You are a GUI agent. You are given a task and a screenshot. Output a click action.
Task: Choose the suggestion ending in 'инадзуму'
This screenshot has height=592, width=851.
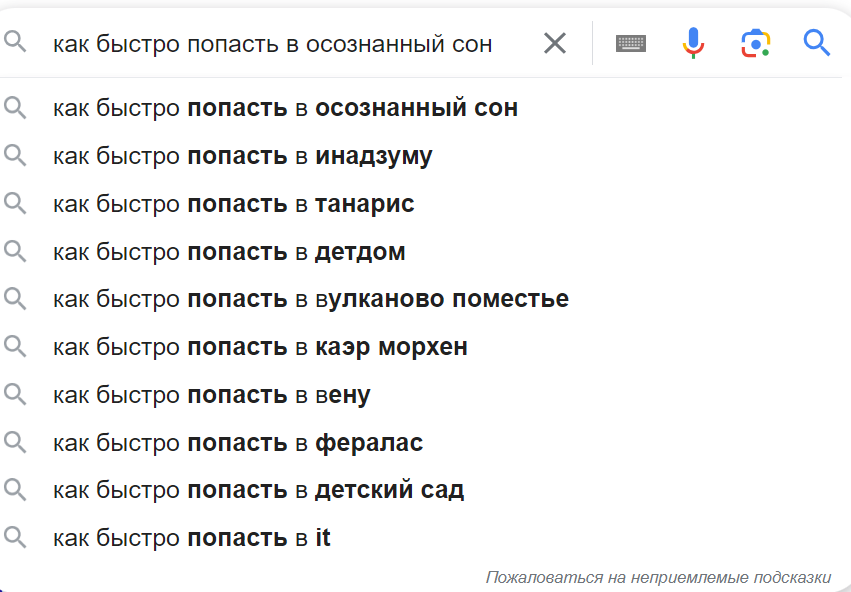[243, 156]
